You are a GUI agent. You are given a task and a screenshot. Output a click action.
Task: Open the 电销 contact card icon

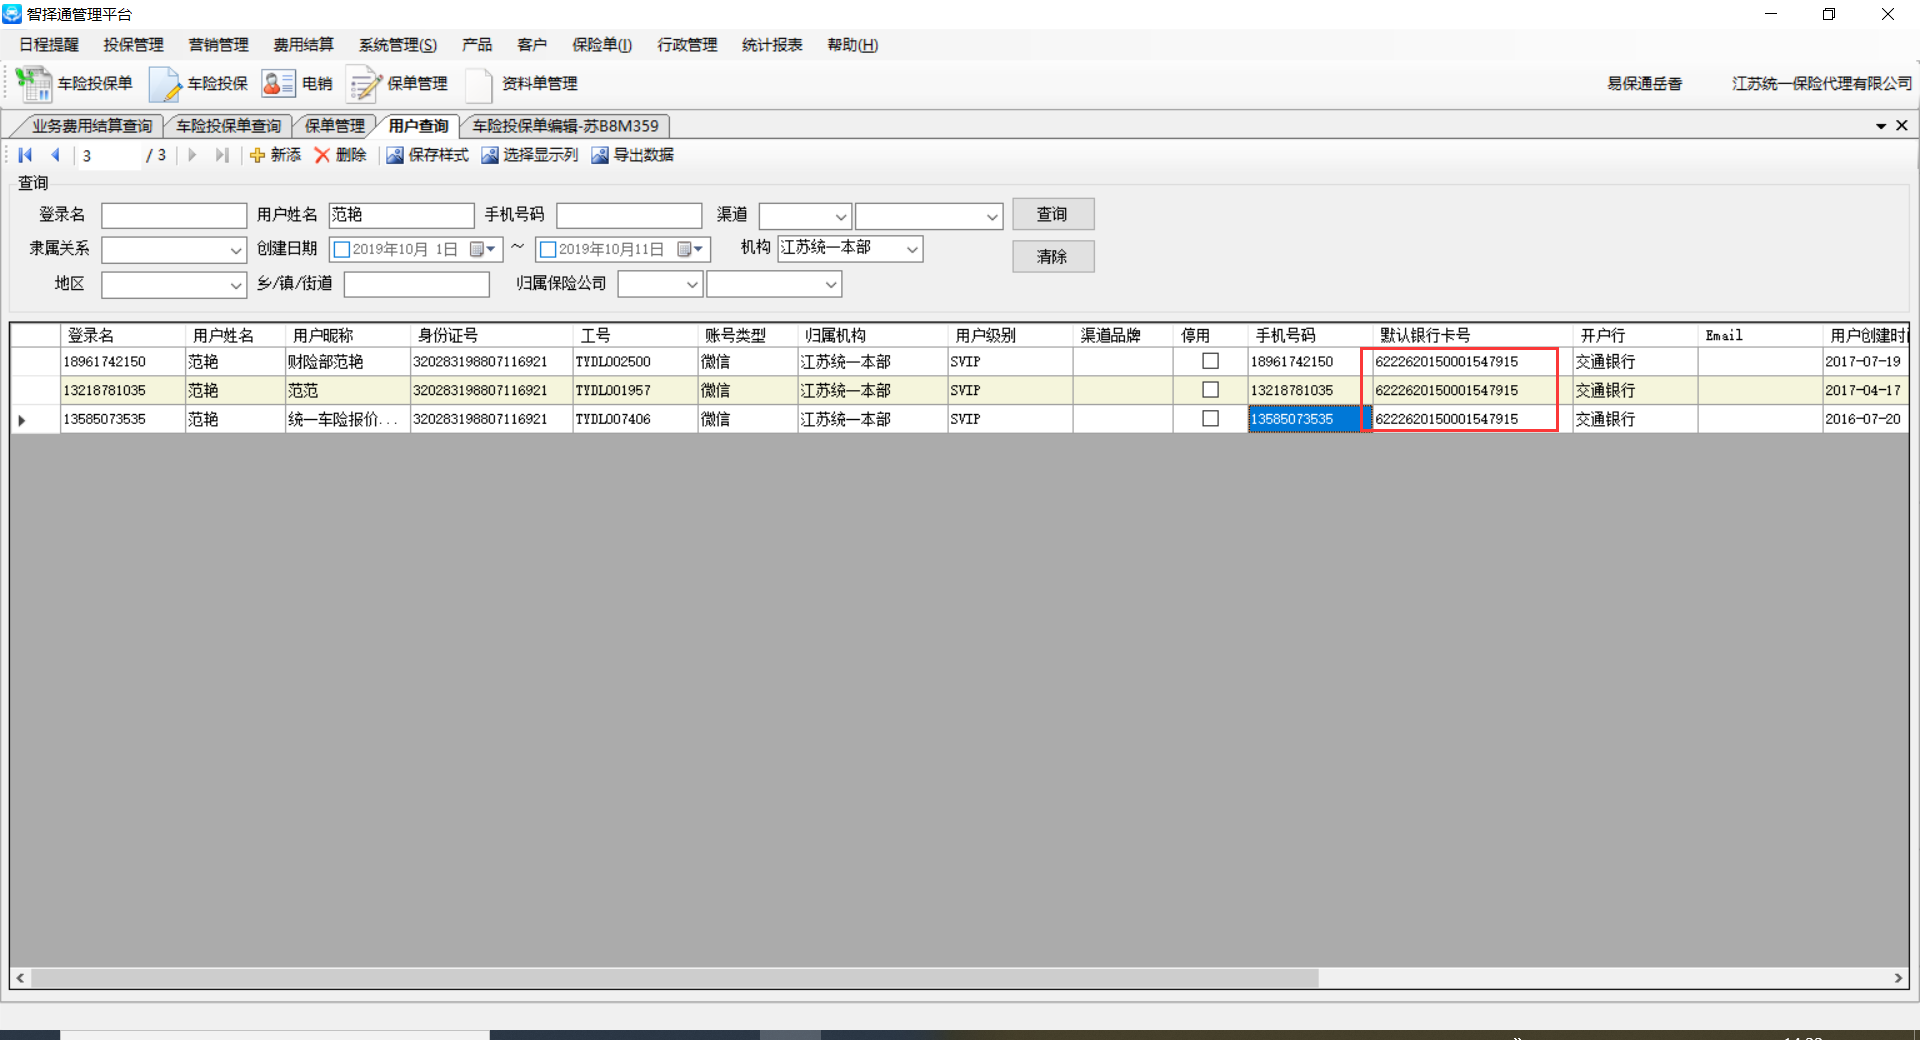pyautogui.click(x=278, y=84)
